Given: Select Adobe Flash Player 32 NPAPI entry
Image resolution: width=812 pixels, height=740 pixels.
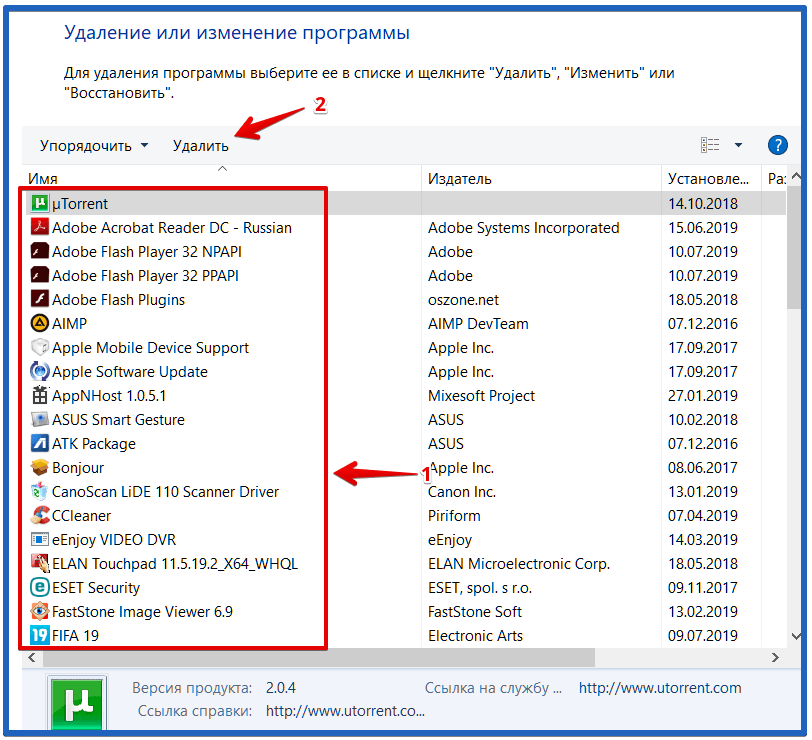Looking at the screenshot, I should 147,252.
